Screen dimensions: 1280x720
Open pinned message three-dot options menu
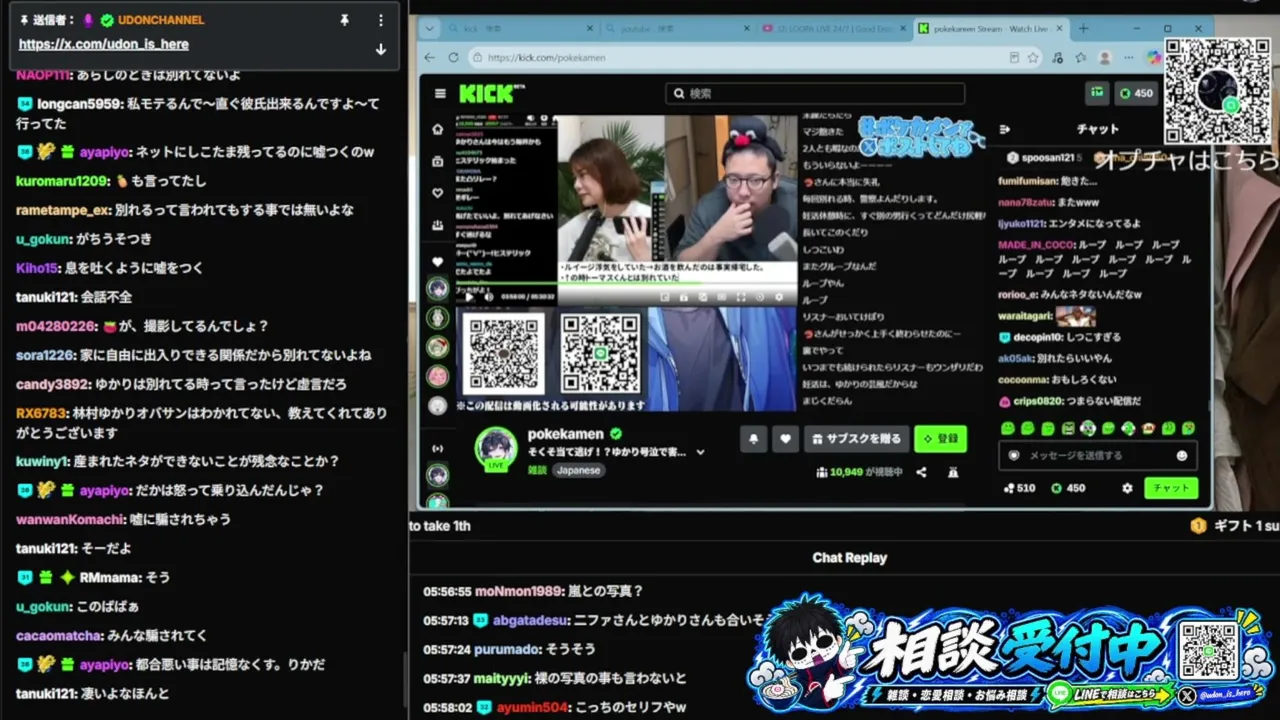(x=380, y=20)
